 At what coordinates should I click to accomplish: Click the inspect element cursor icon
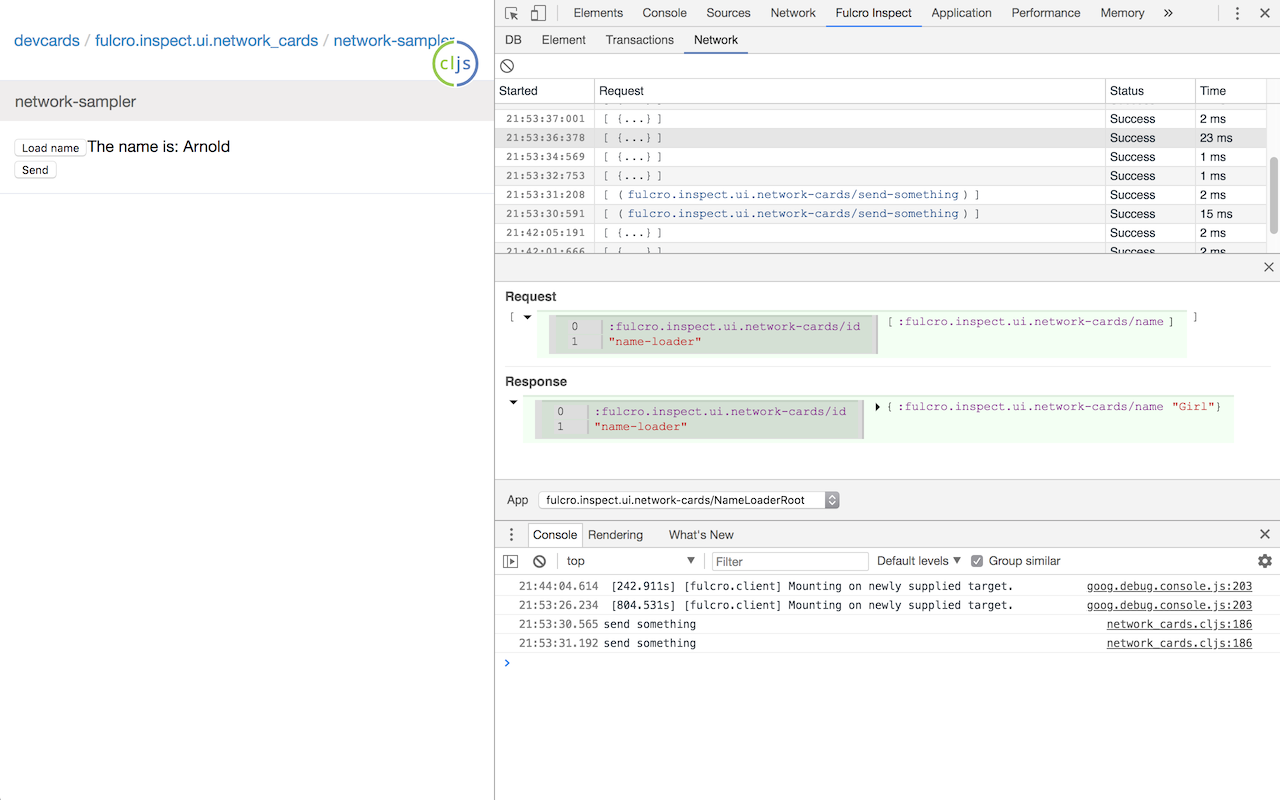(512, 13)
